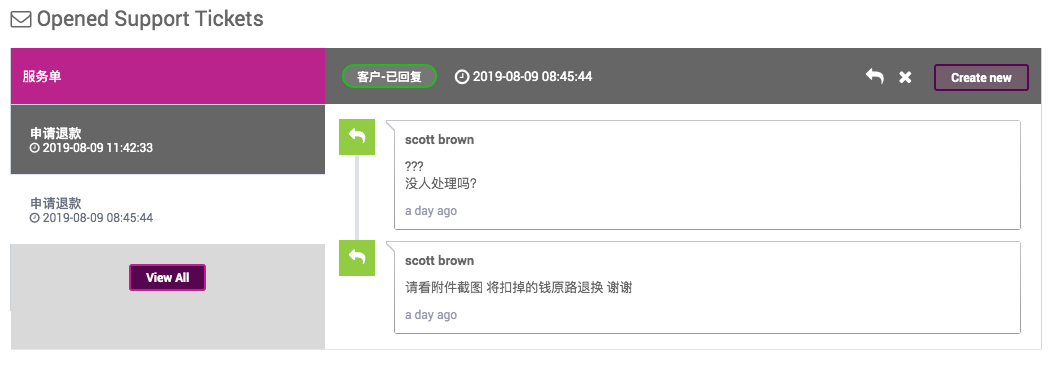Open the View All tickets button
The height and width of the screenshot is (379, 1054).
(167, 278)
